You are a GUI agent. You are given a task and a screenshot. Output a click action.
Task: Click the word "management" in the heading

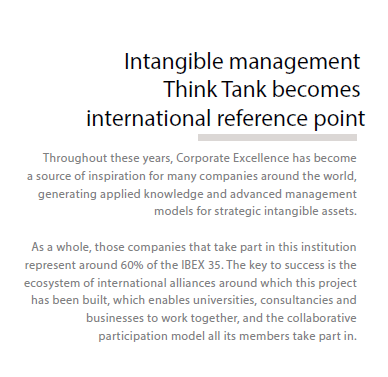pos(295,62)
